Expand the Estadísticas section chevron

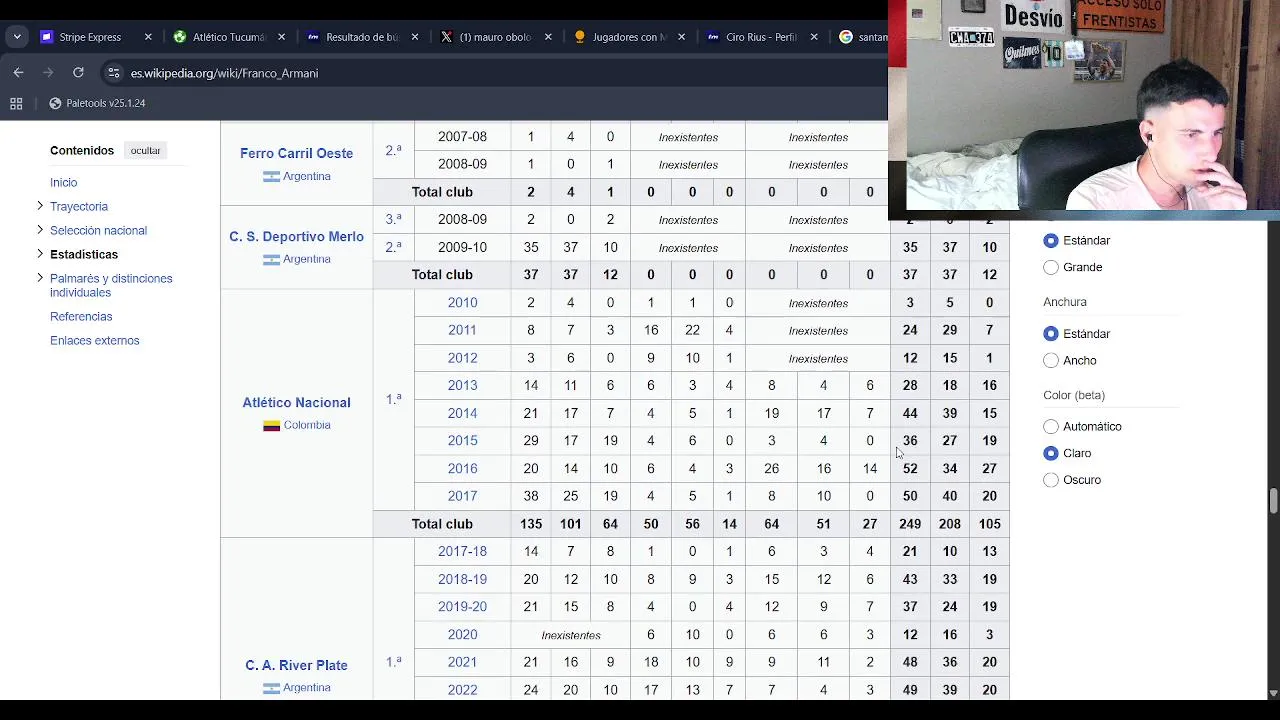[40, 254]
